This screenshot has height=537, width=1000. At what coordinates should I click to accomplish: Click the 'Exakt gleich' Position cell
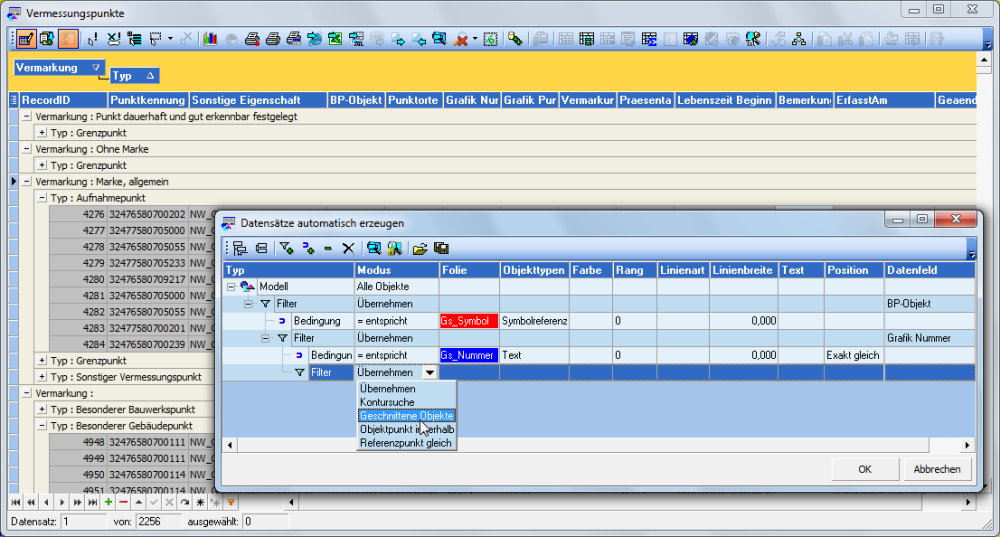click(853, 355)
